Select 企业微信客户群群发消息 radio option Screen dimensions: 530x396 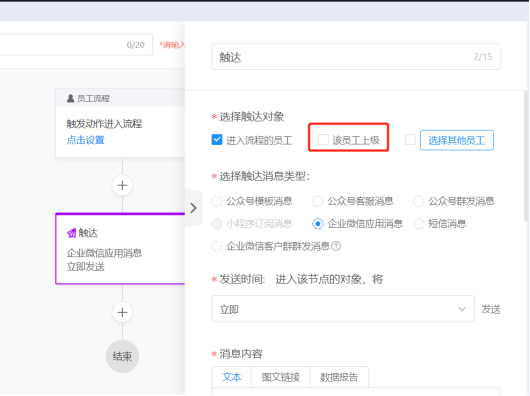[217, 246]
